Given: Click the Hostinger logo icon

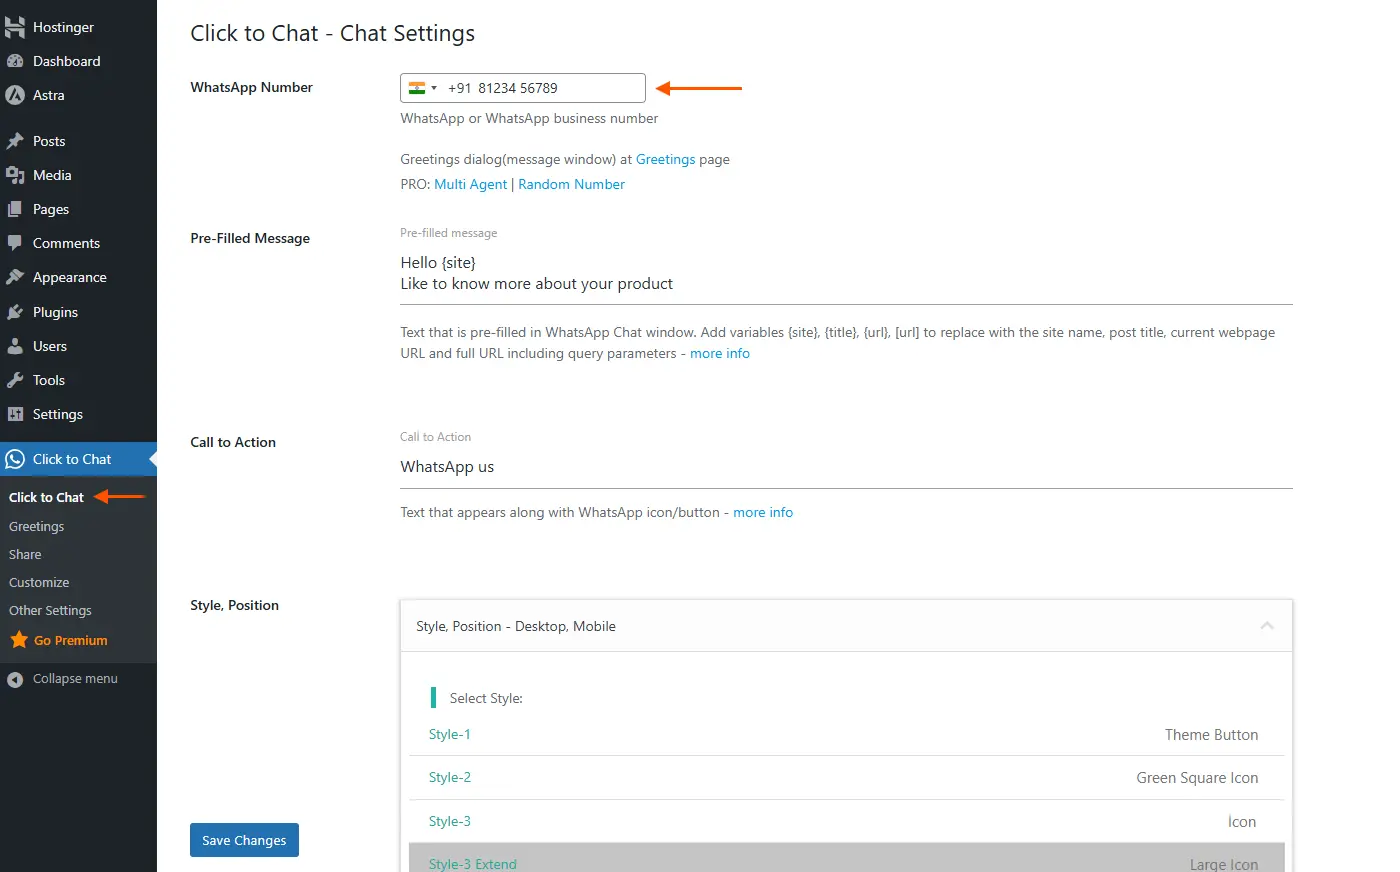Looking at the screenshot, I should tap(15, 27).
